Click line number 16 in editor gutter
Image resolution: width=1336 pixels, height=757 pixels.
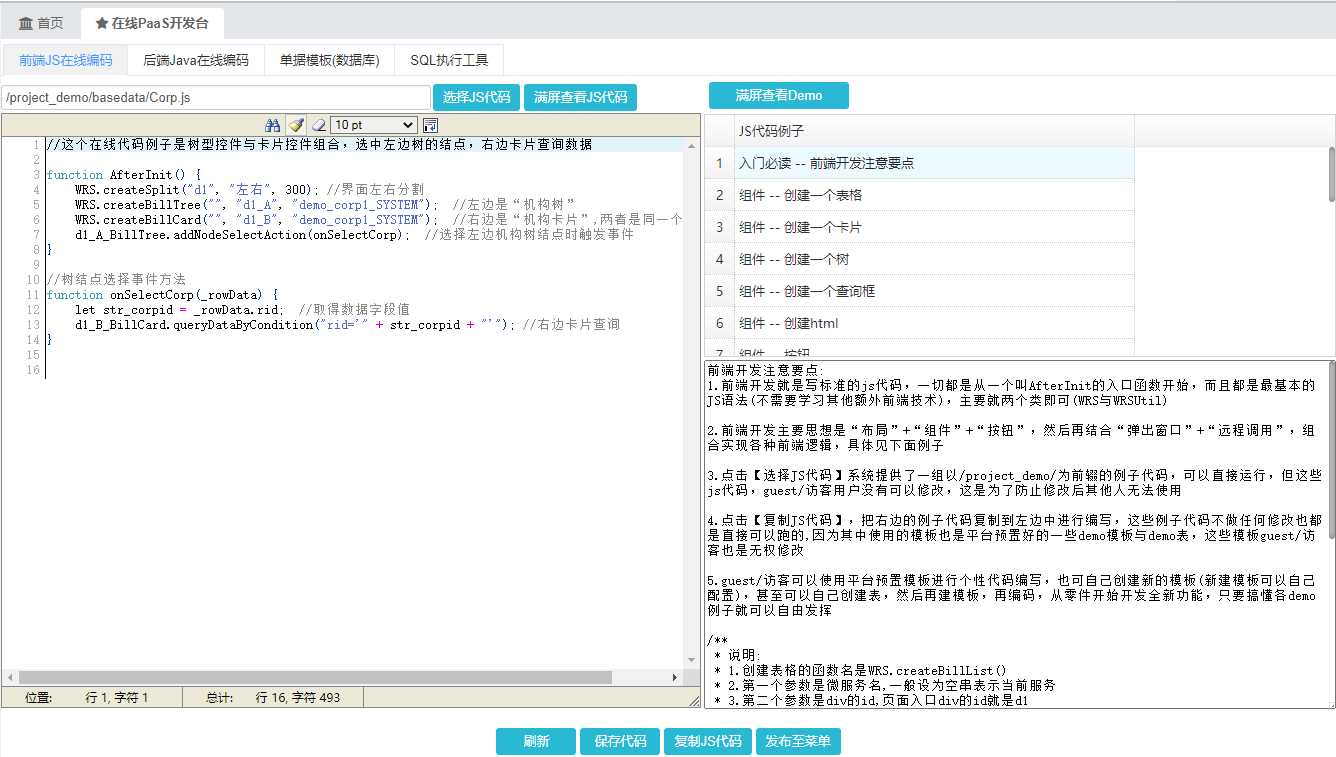34,370
